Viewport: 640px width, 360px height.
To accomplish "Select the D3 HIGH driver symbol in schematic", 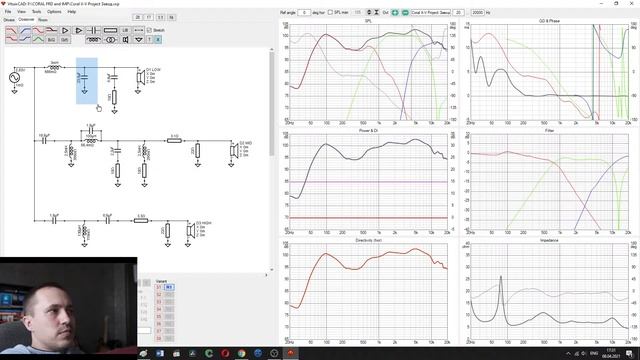I will [191, 231].
